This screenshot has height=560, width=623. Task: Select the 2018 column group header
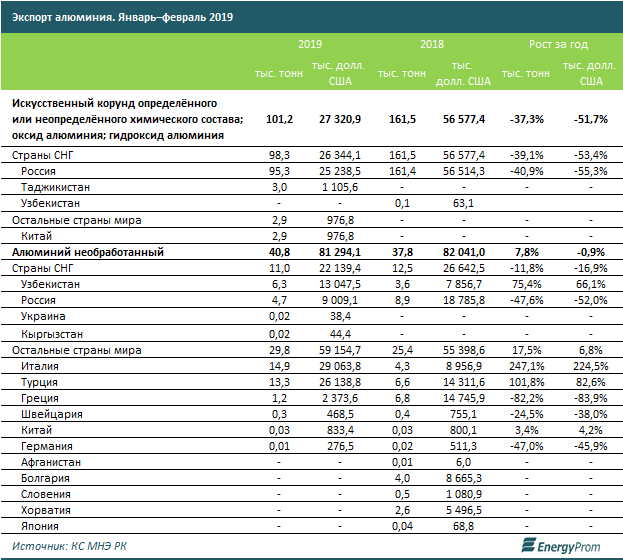[432, 46]
